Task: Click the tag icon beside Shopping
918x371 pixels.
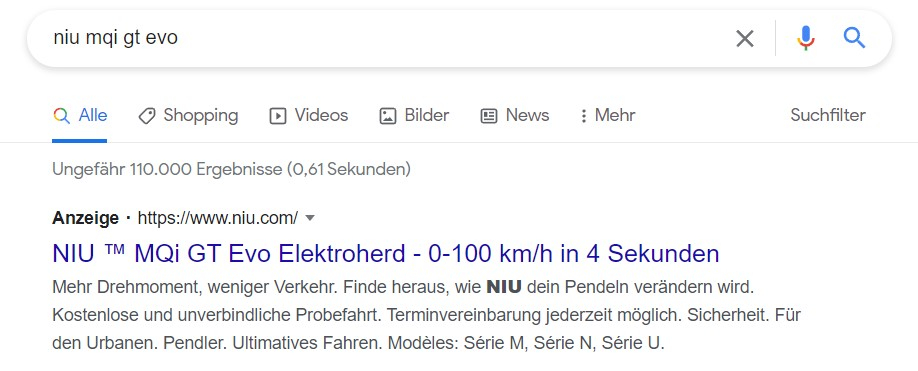Action: 146,116
